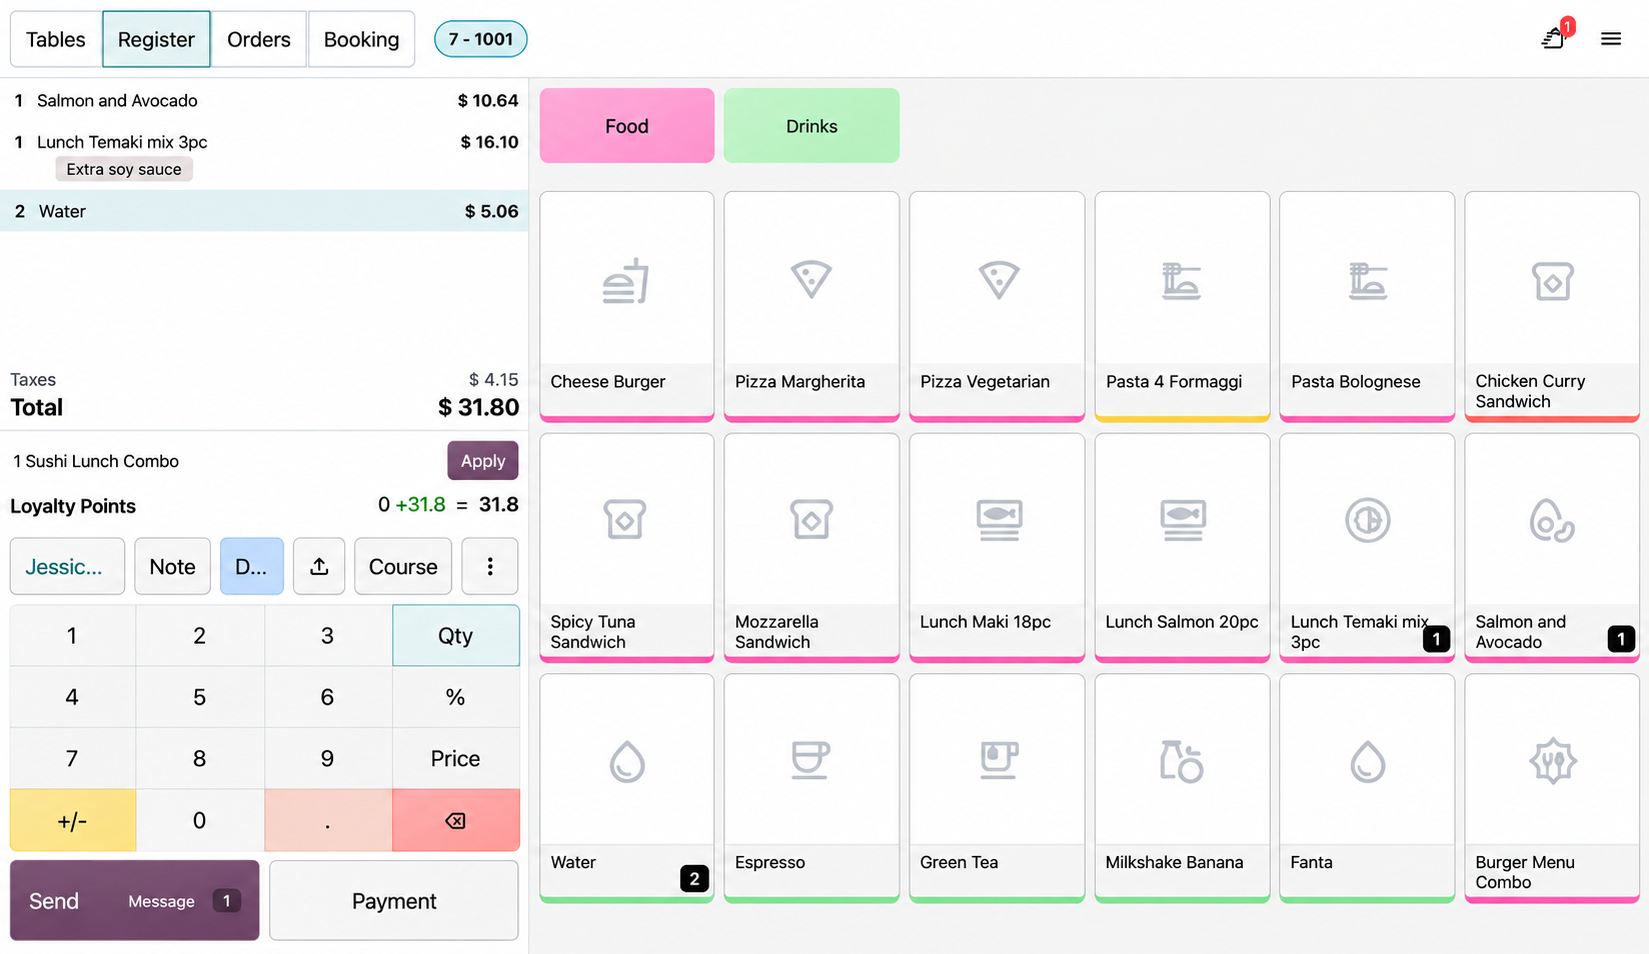This screenshot has height=954, width=1649.
Task: Add Milkshake Banana
Action: 1182,788
